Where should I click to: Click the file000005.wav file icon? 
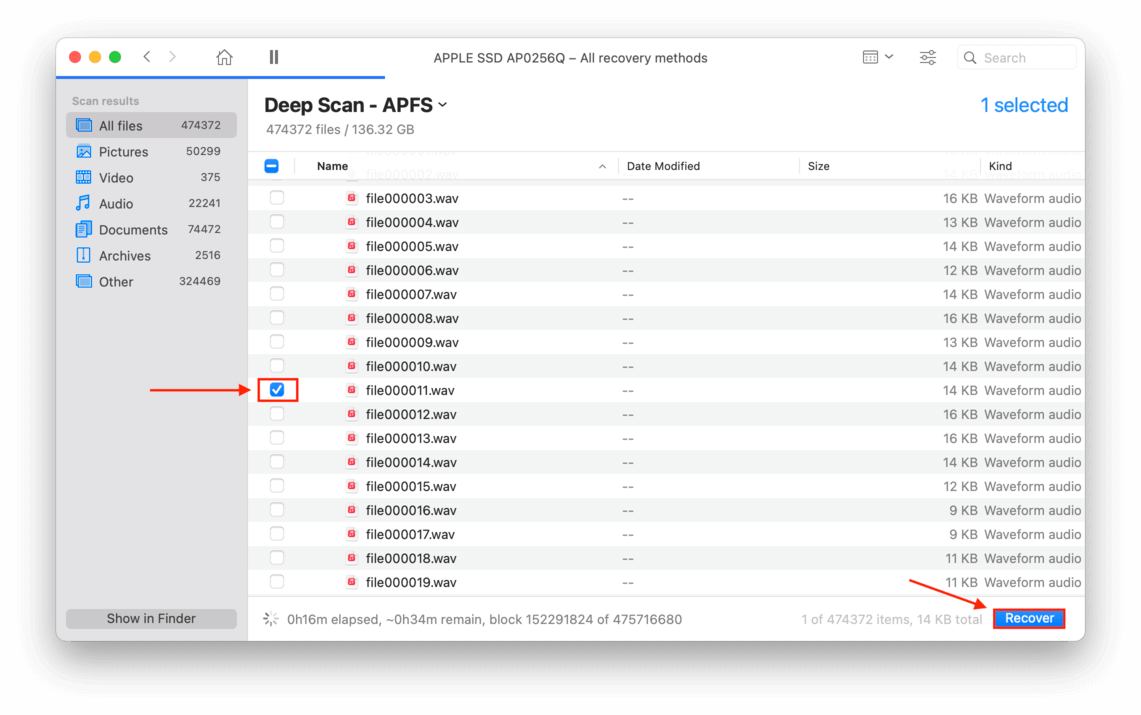pyautogui.click(x=351, y=246)
